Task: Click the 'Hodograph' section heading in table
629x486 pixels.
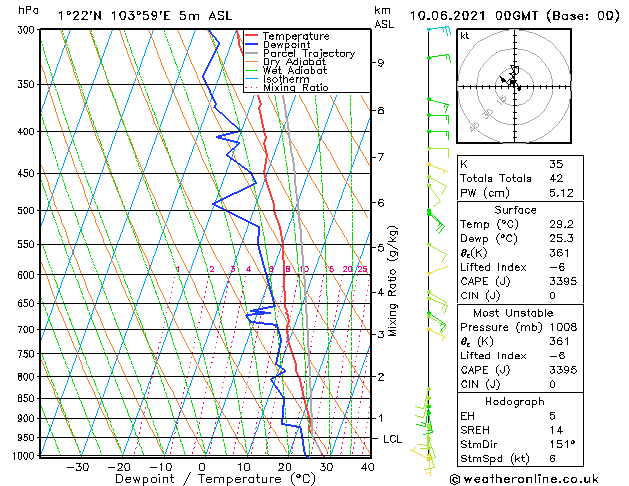Action: [515, 401]
